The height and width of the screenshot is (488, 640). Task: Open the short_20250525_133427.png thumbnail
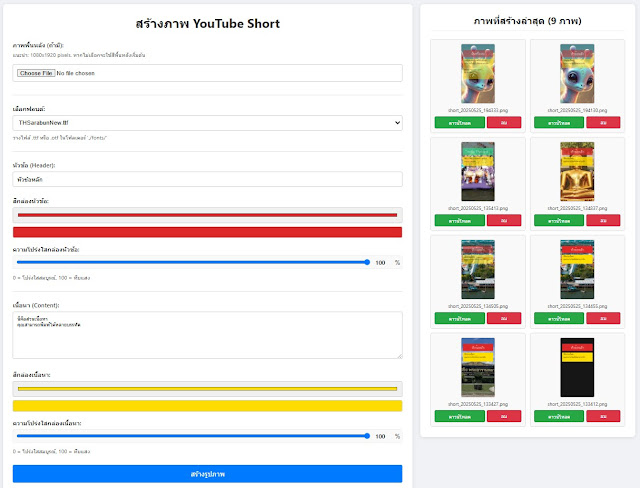[x=477, y=367]
